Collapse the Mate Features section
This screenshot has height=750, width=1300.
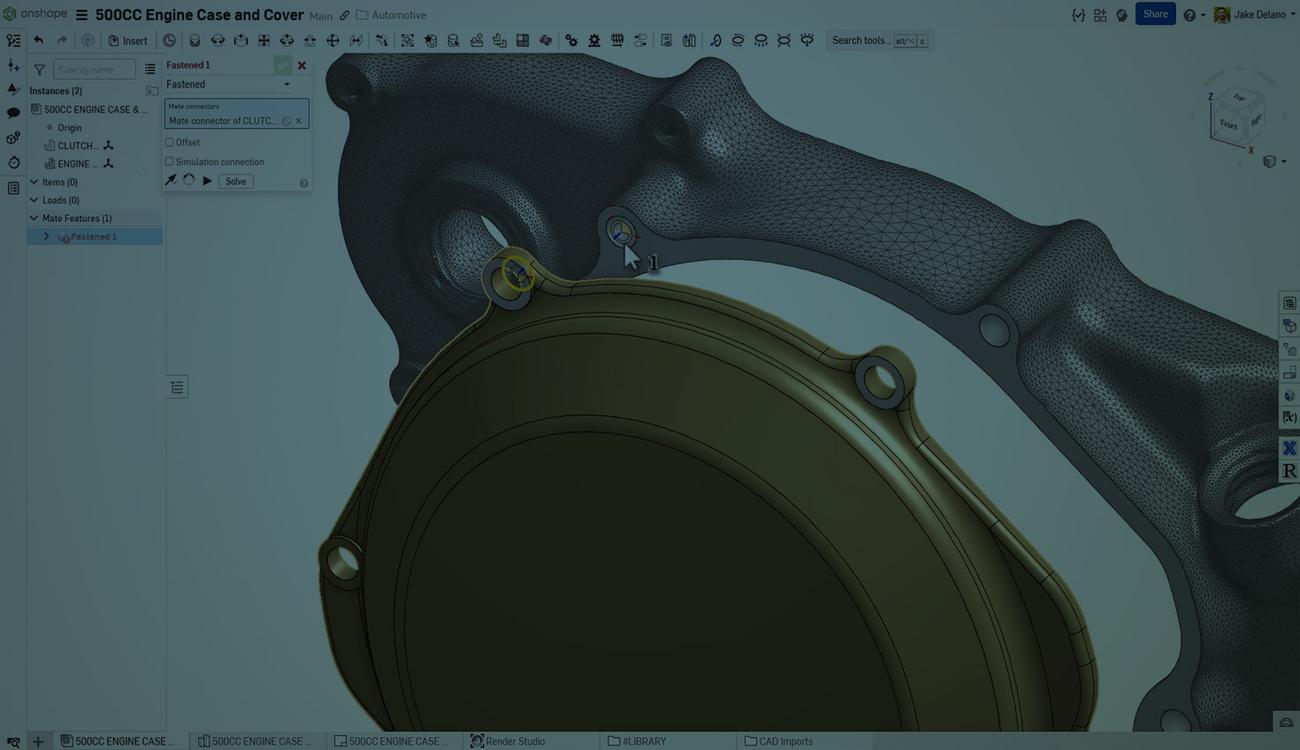pyautogui.click(x=33, y=217)
